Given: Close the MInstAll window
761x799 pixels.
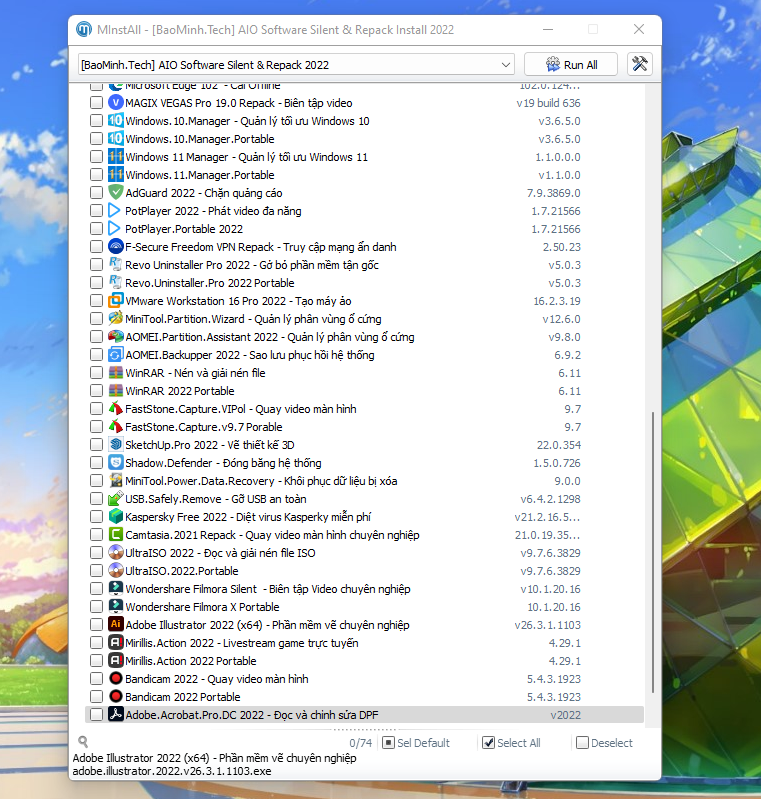Looking at the screenshot, I should tap(639, 29).
